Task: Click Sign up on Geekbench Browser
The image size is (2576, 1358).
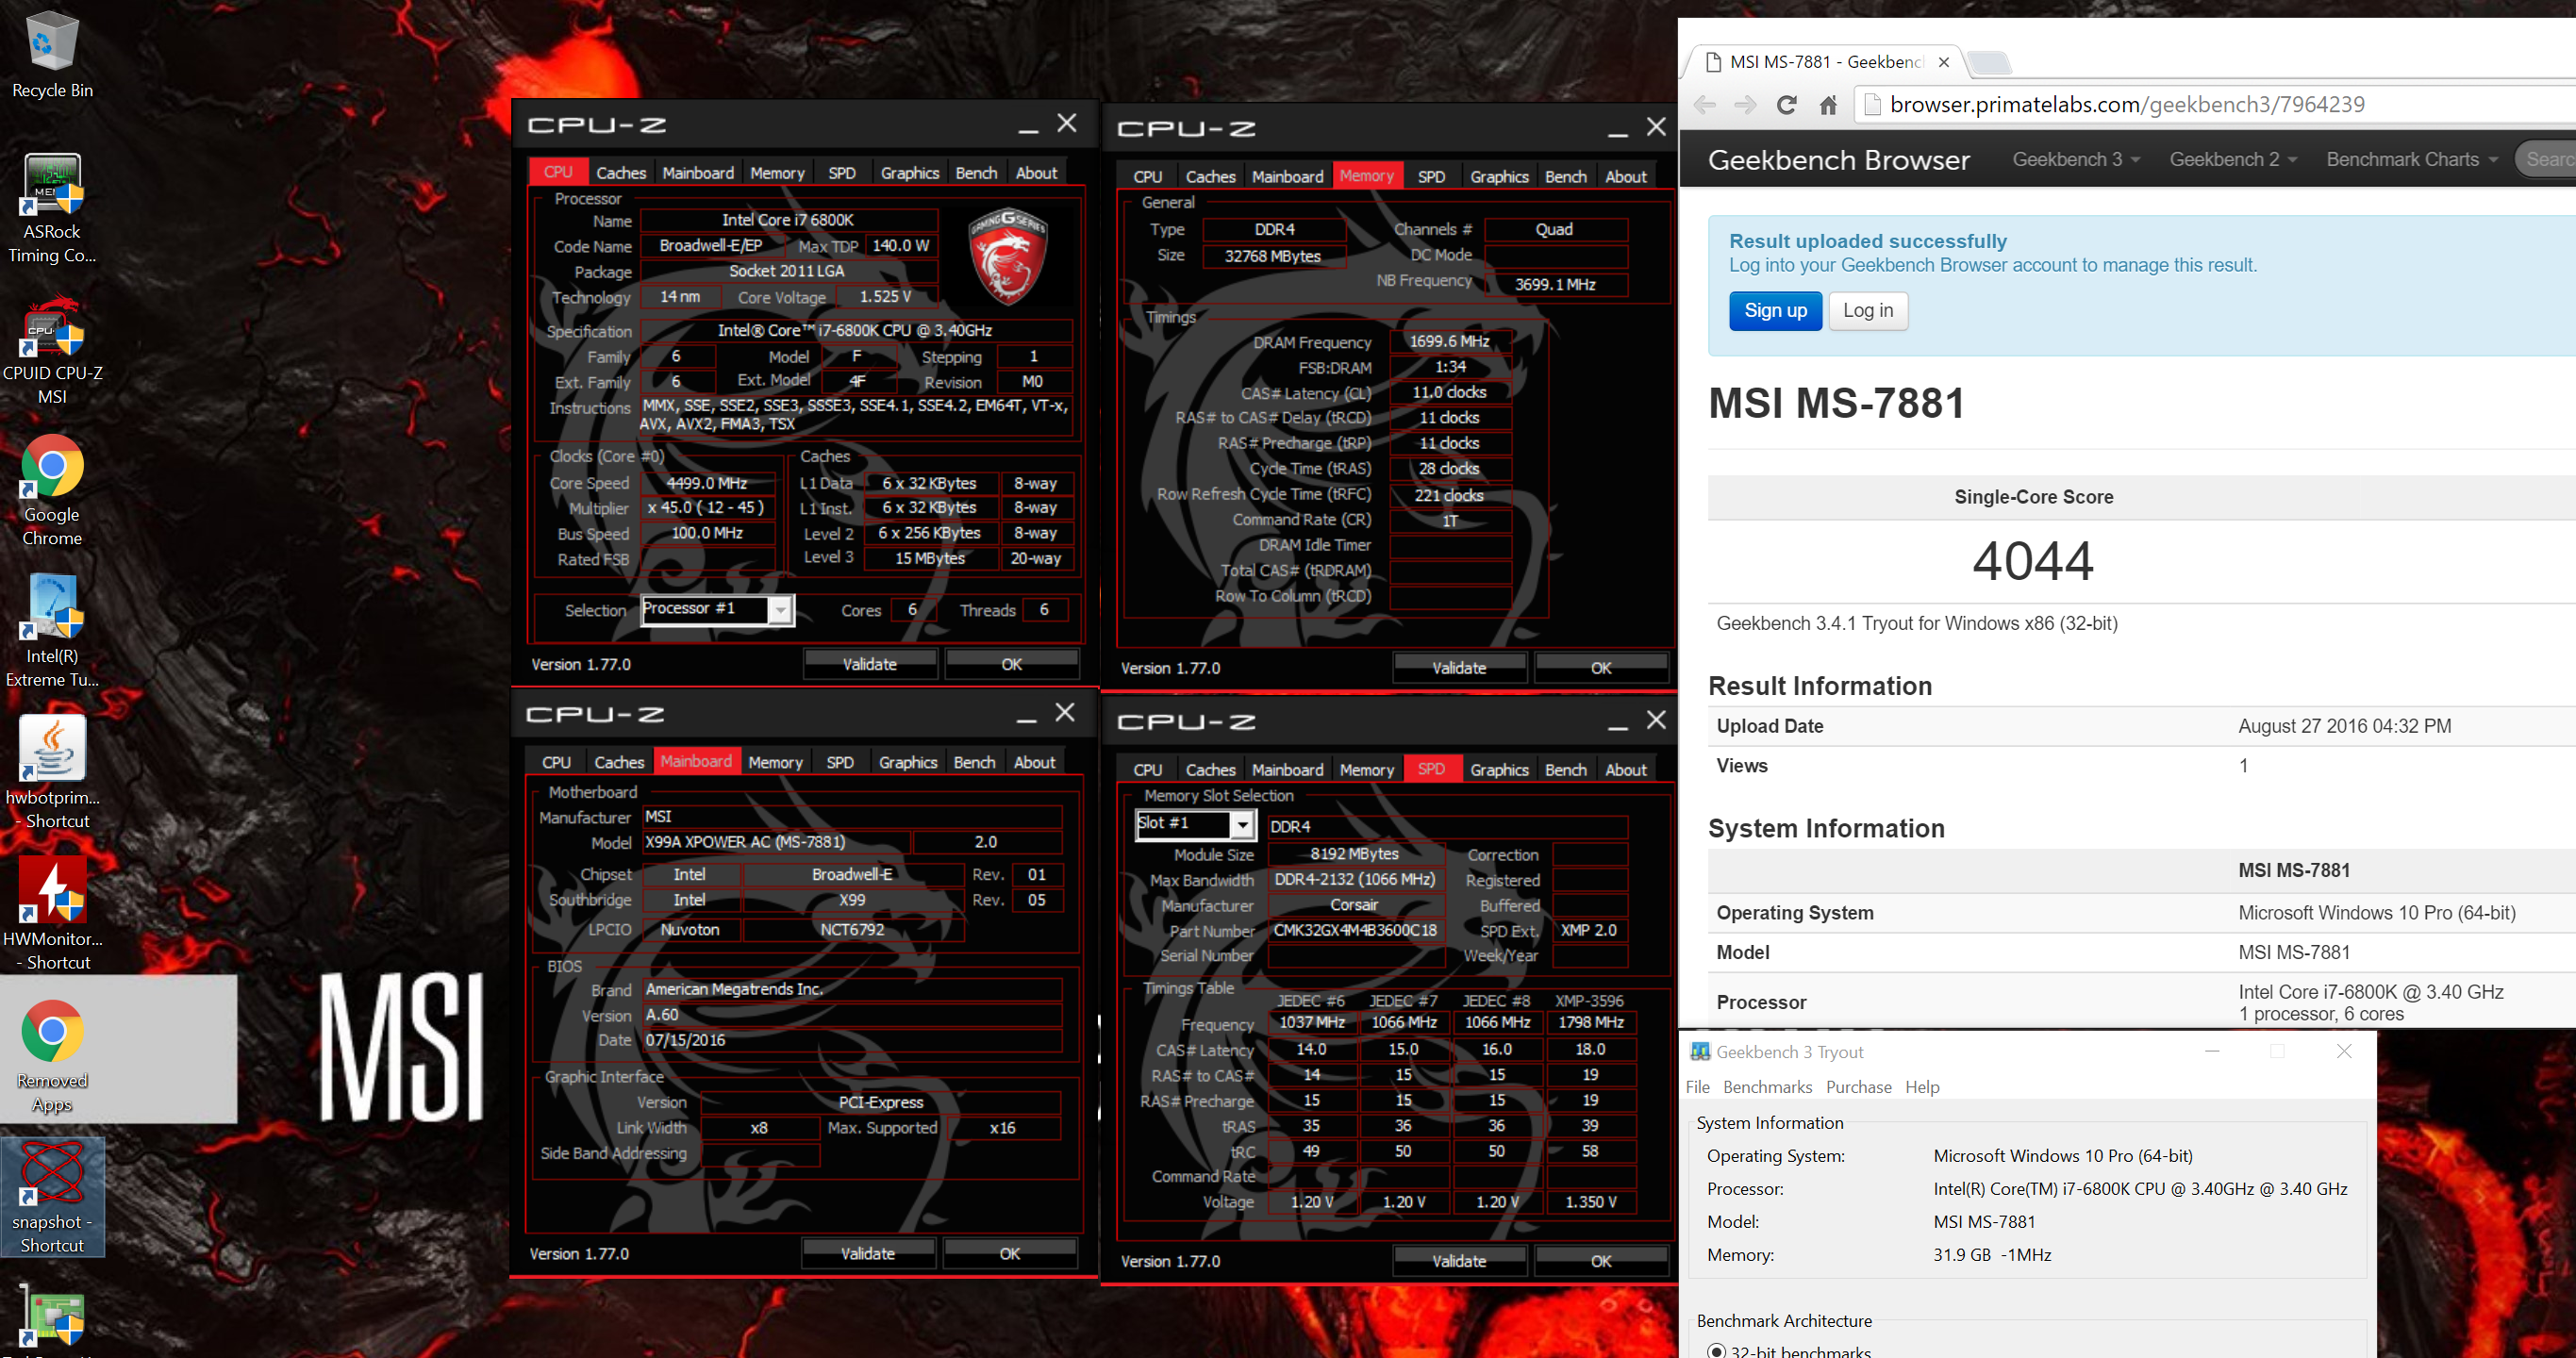Action: point(1775,311)
